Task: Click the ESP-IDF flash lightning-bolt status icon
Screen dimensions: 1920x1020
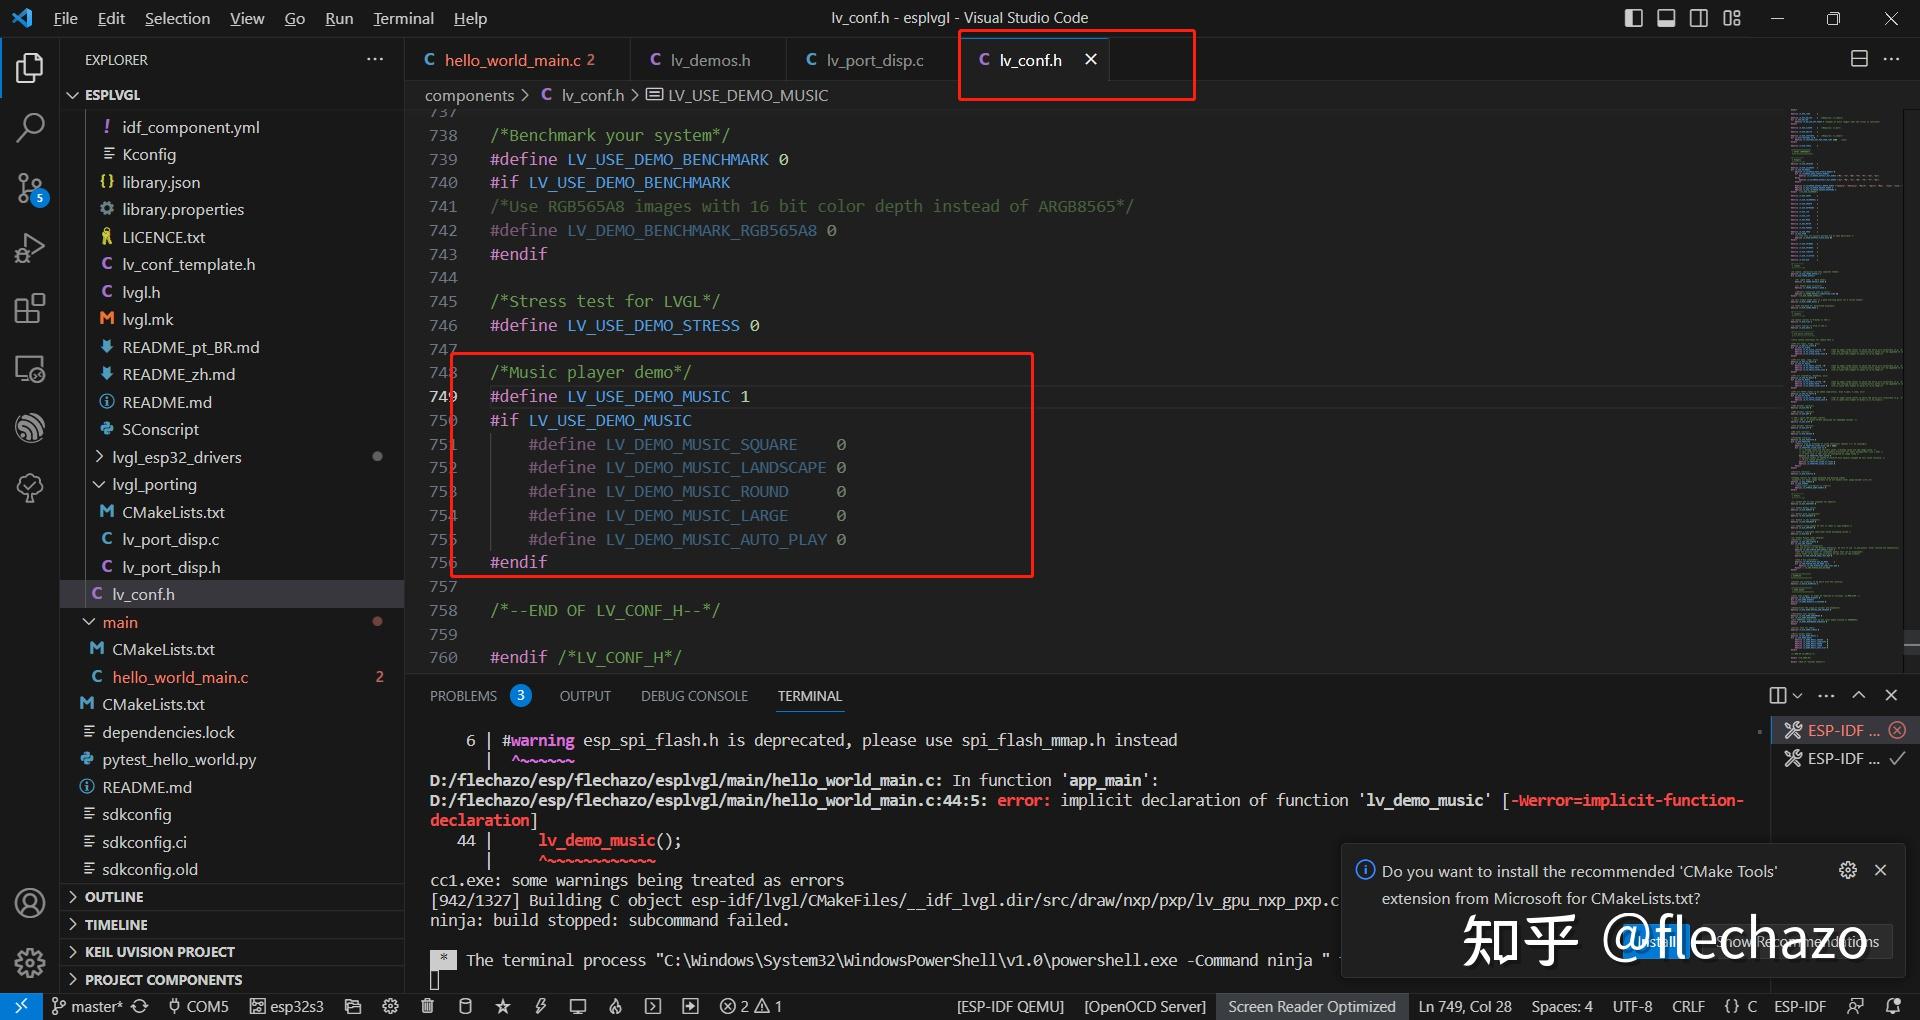Action: coord(541,1006)
